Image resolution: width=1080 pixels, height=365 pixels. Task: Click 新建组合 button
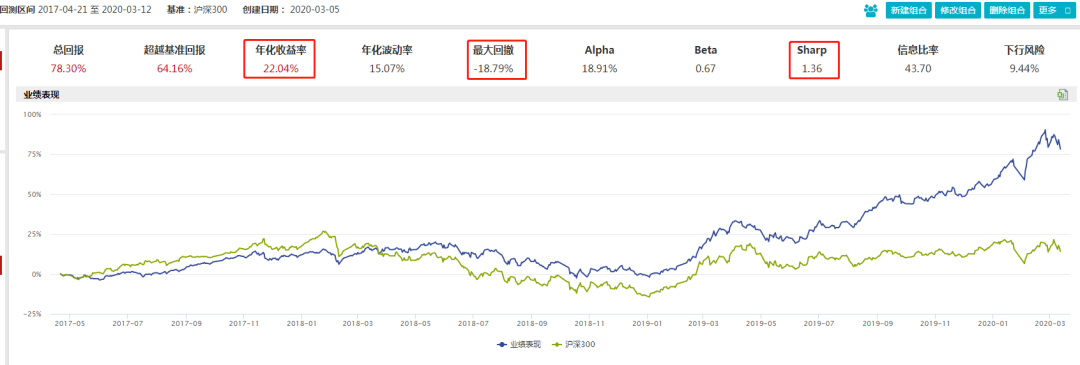(908, 10)
